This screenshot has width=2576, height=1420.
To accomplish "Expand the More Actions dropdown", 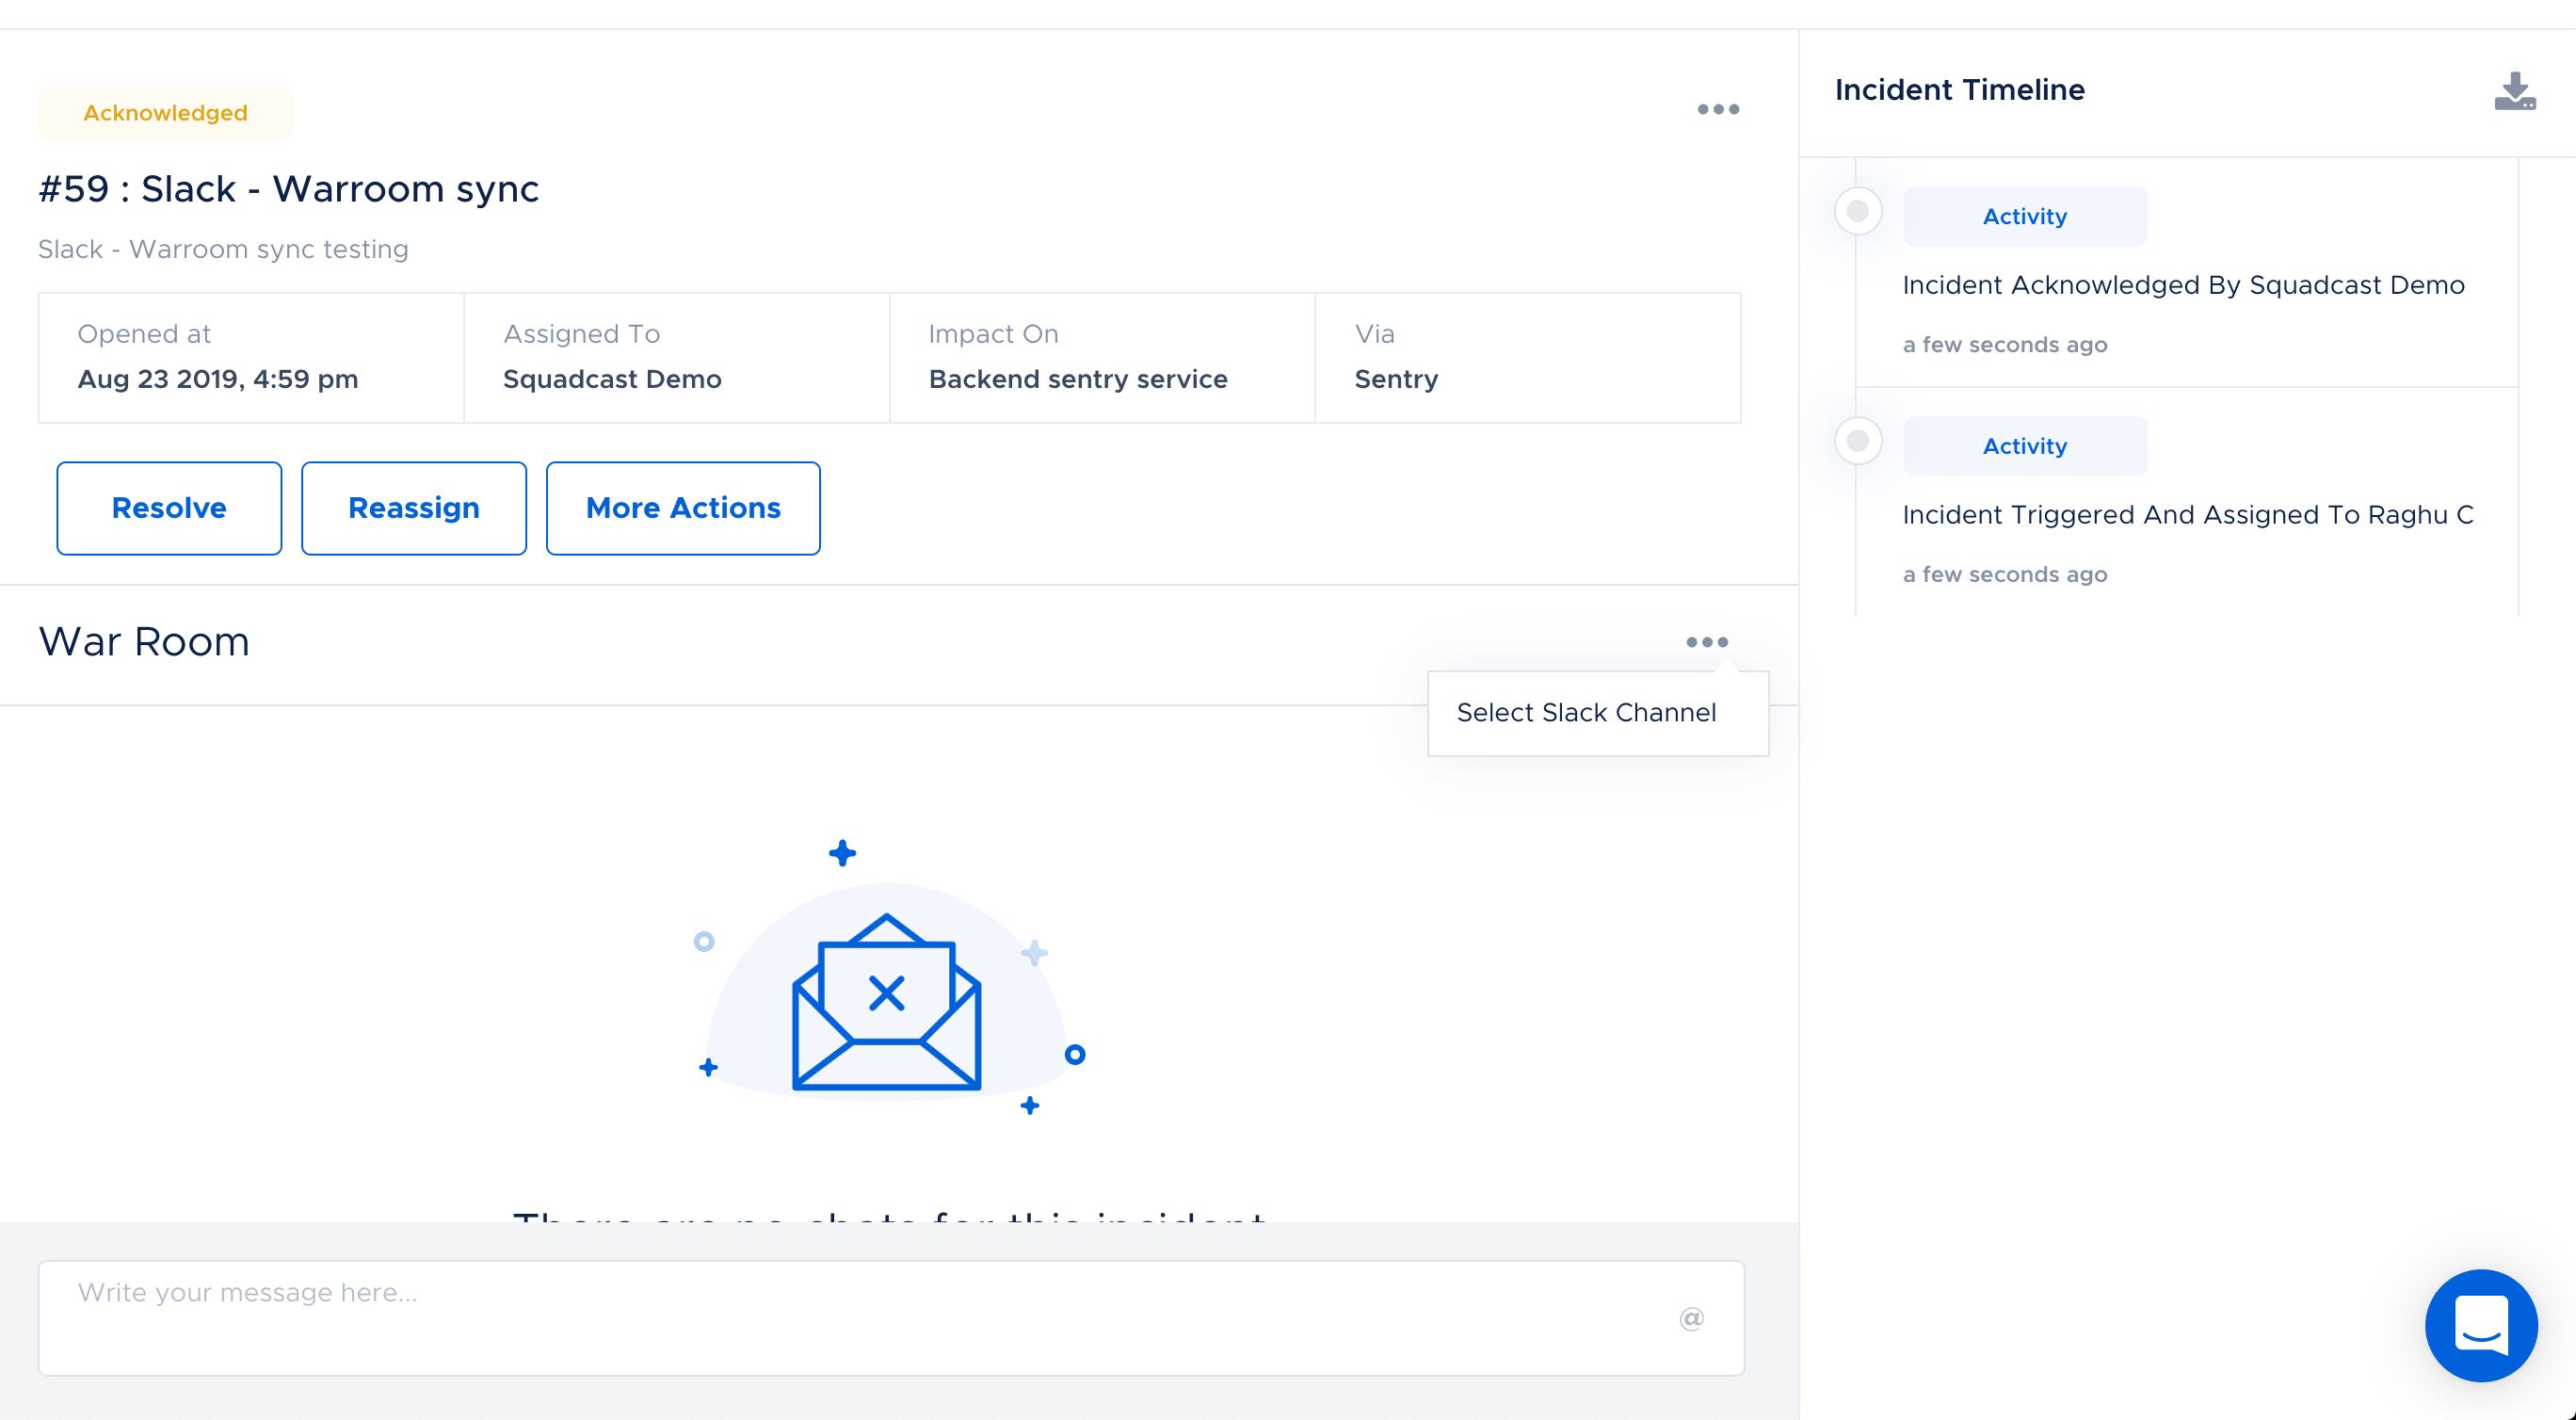I will tap(683, 508).
